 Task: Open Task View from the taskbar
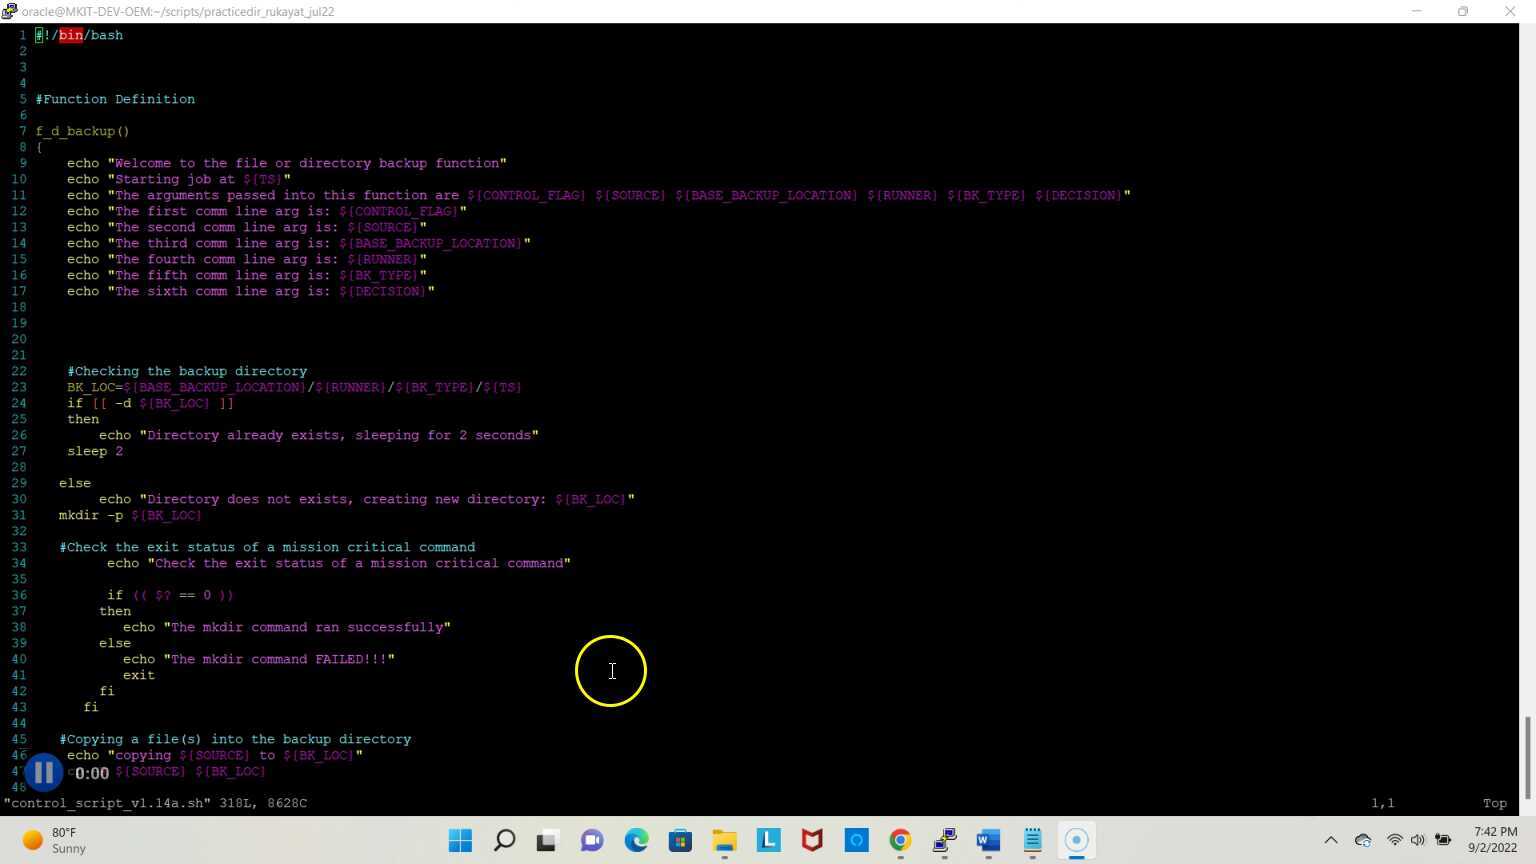(x=545, y=840)
